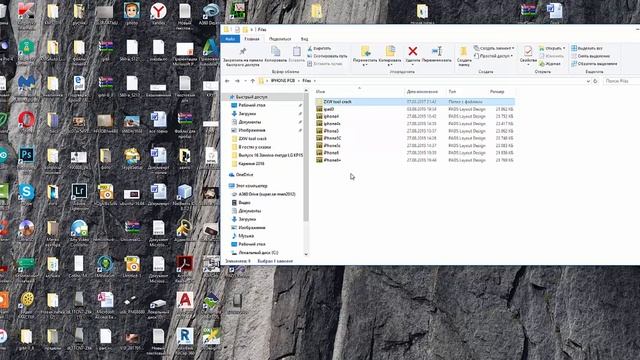
Task: Select the iphone4s file
Action: click(x=415, y=124)
